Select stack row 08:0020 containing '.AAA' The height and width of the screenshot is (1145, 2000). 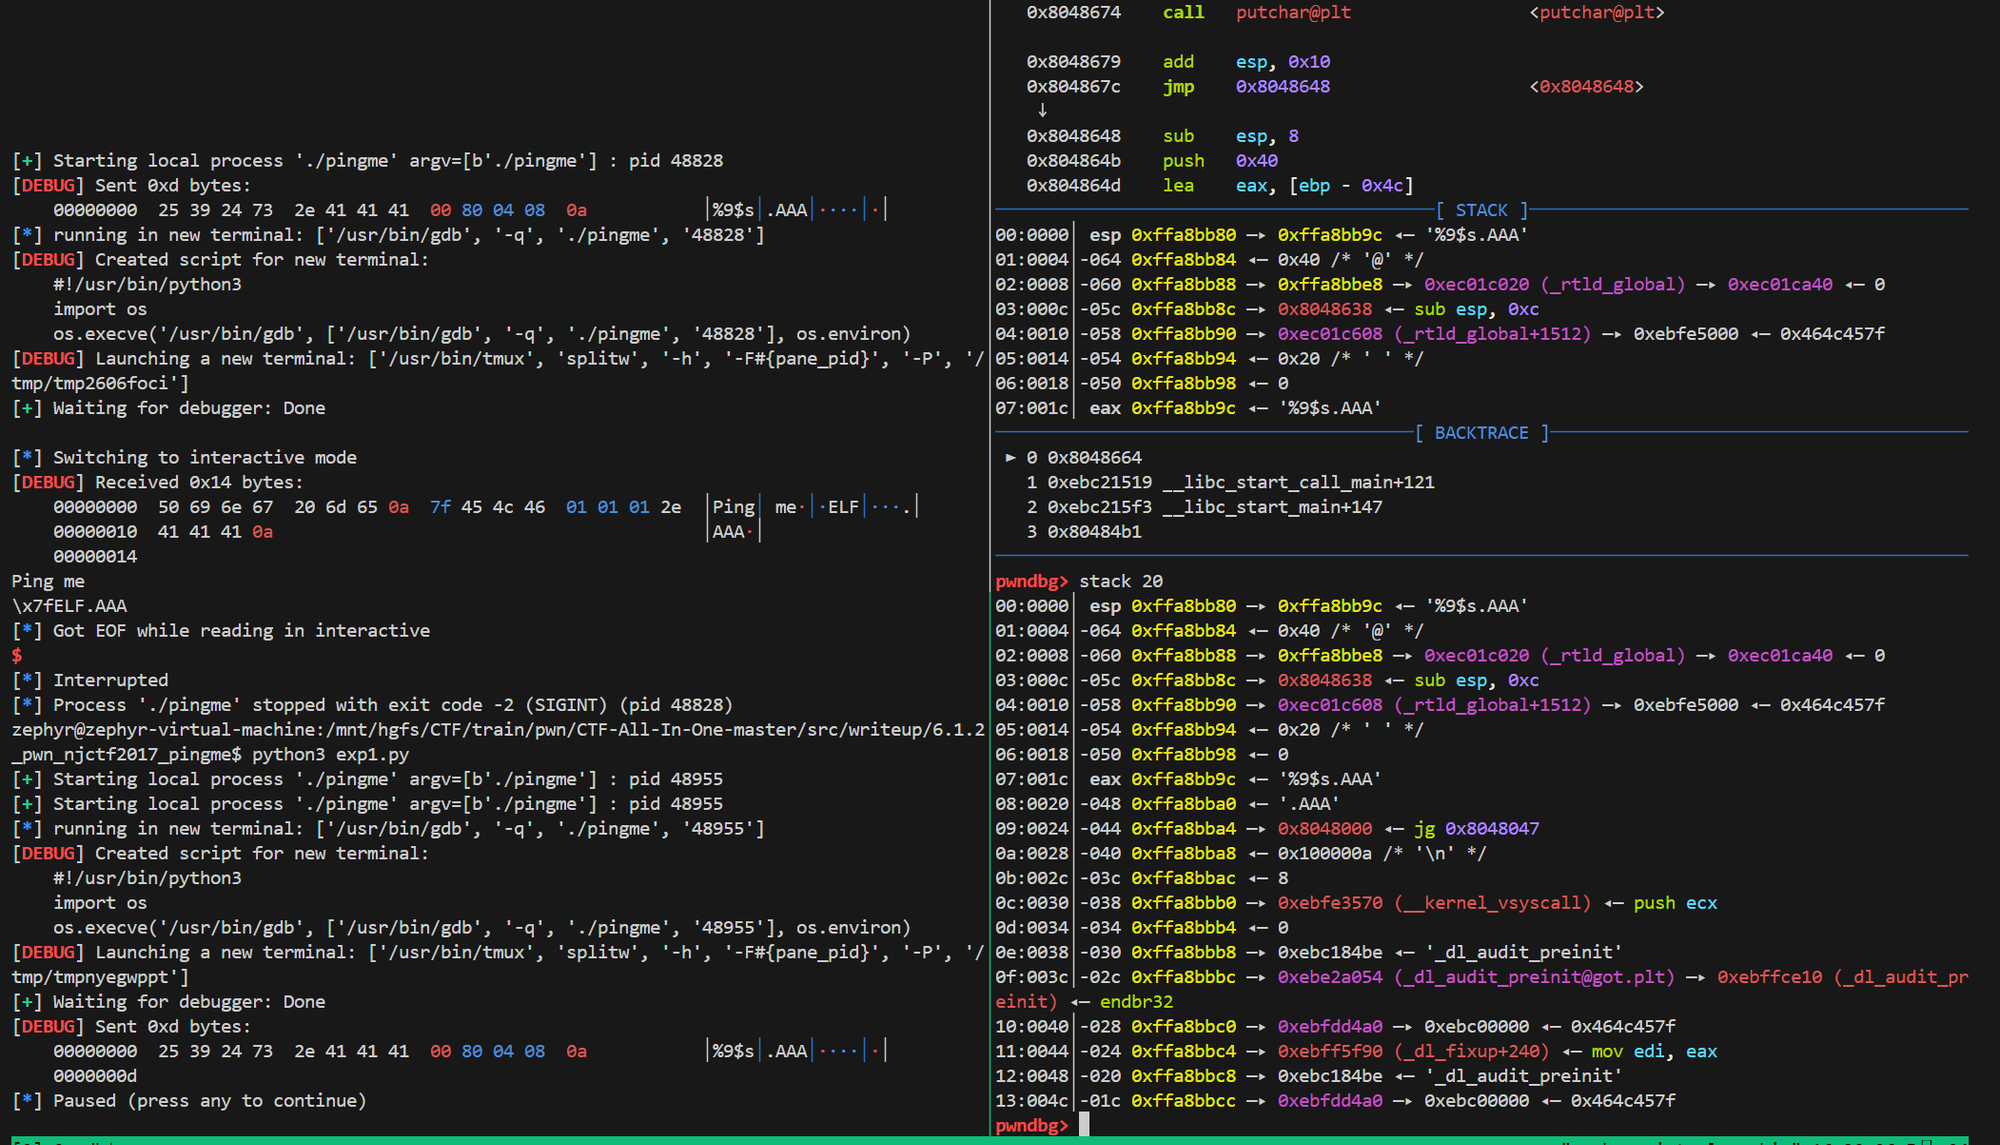(1167, 804)
